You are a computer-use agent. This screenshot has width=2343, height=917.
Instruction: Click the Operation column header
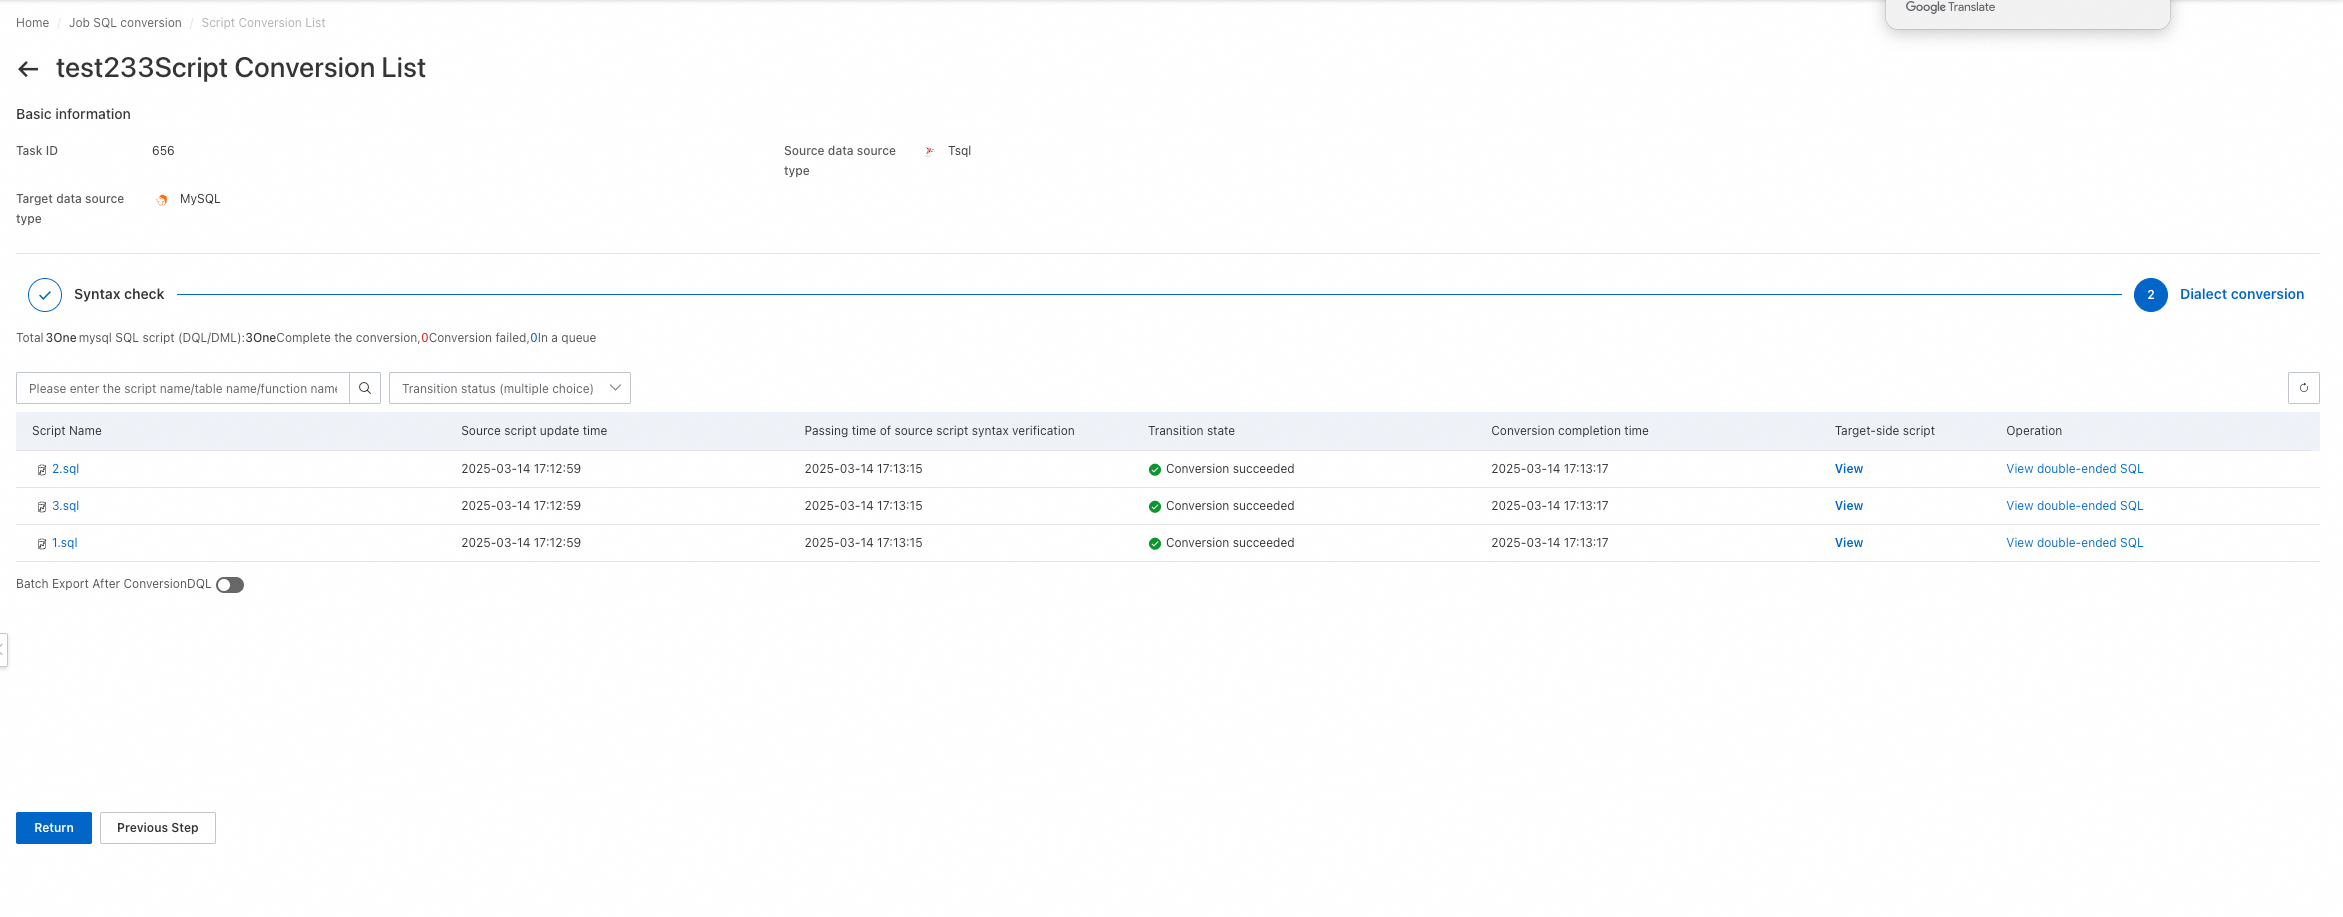pyautogui.click(x=2034, y=431)
